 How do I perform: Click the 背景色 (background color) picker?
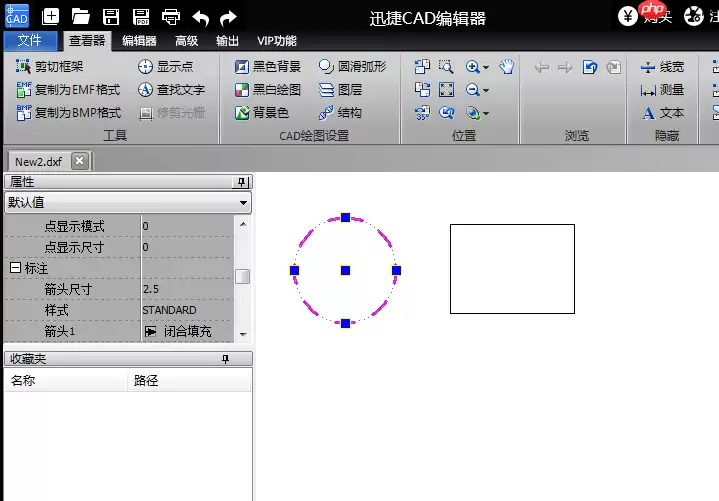(261, 113)
